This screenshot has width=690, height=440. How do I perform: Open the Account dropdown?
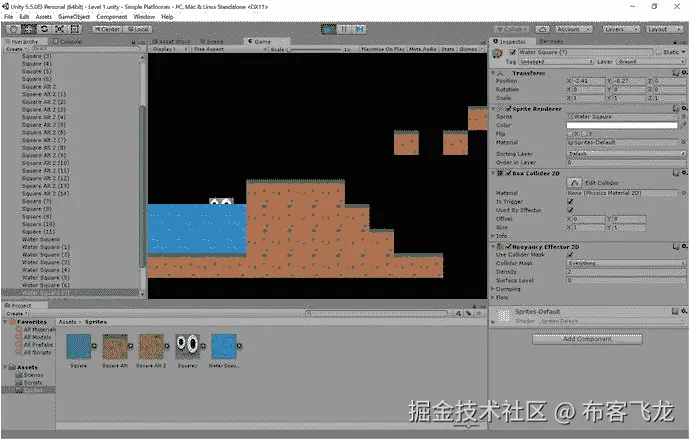click(573, 29)
